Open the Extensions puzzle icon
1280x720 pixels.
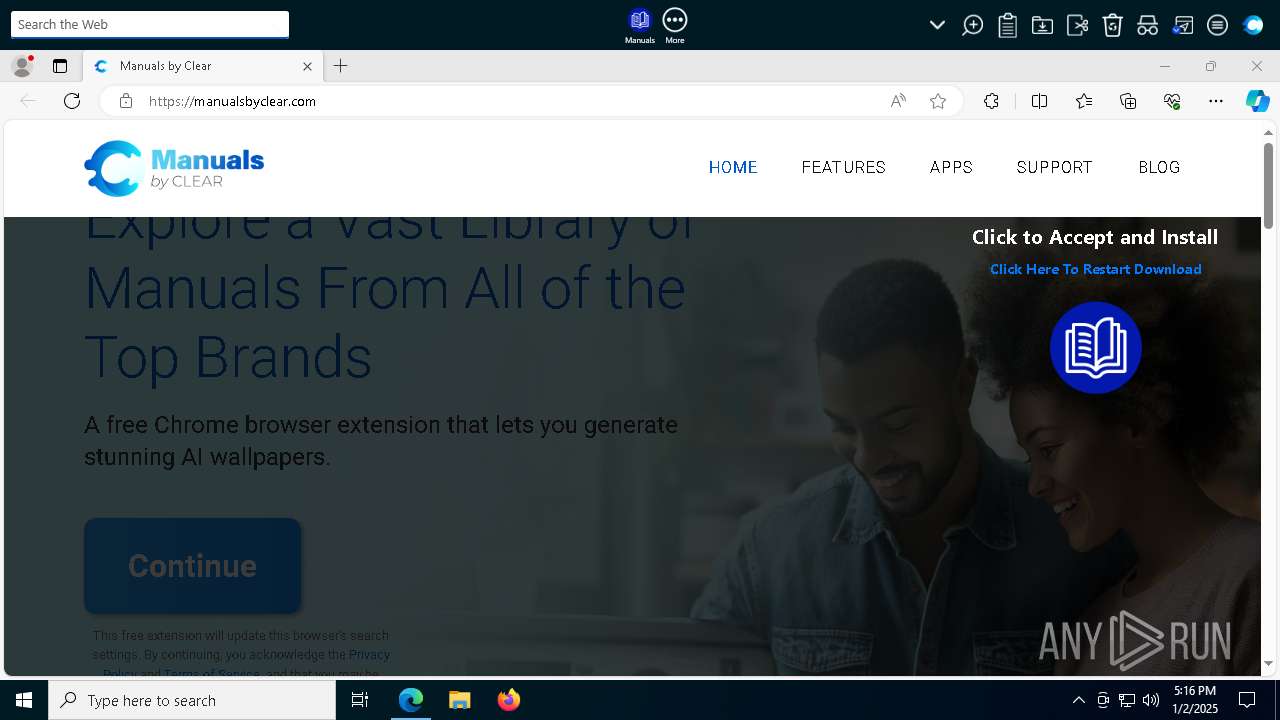pyautogui.click(x=991, y=101)
